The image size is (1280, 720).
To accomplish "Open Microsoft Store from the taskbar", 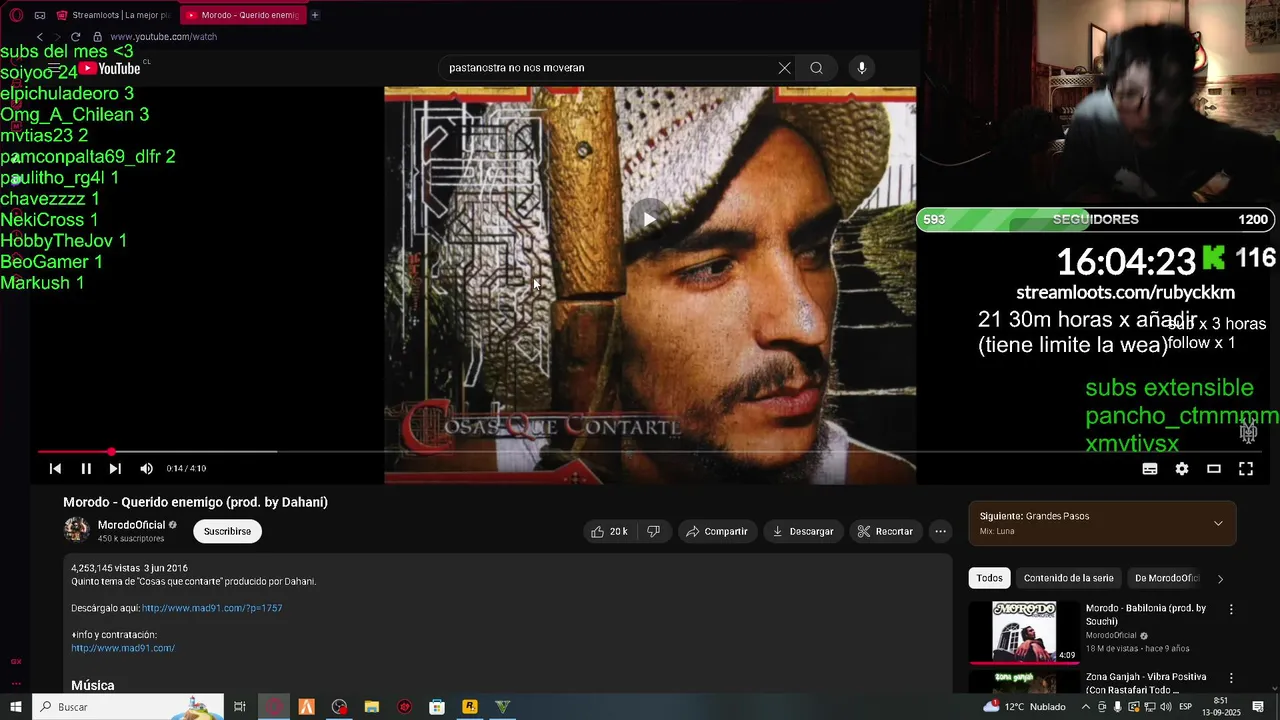I will (437, 707).
